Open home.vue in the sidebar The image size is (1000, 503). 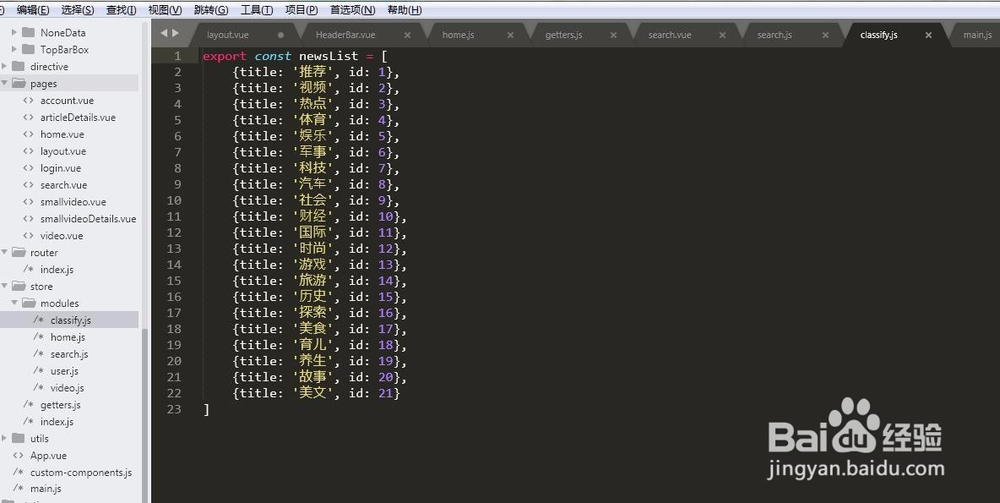pos(62,134)
